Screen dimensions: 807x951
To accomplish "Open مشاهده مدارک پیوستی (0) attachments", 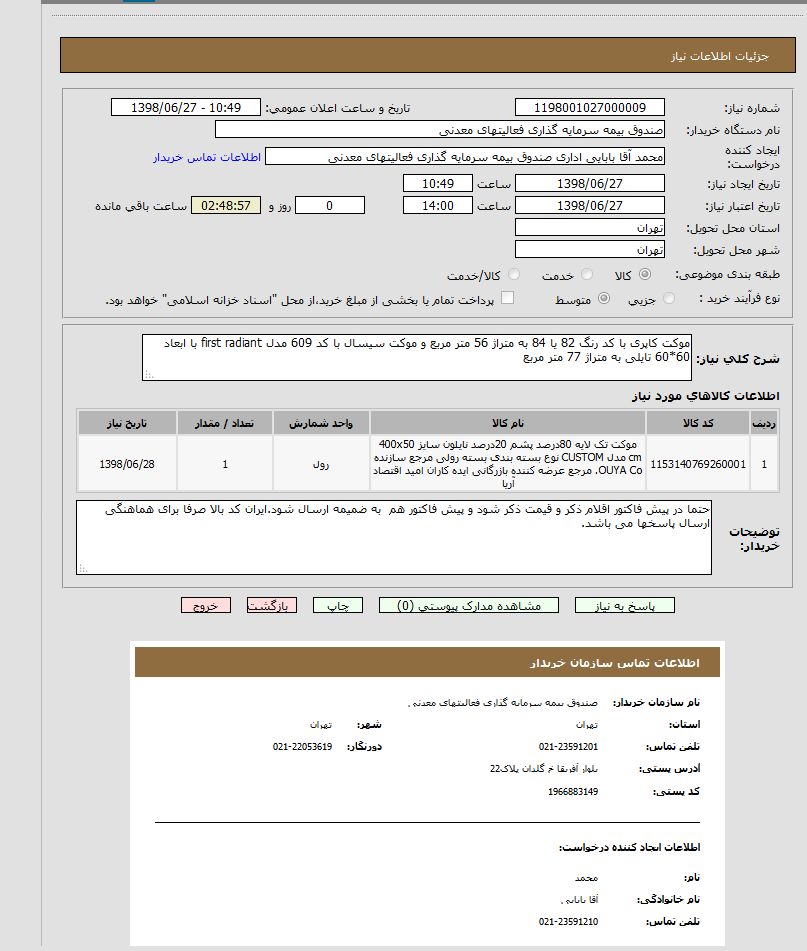I will coord(469,605).
